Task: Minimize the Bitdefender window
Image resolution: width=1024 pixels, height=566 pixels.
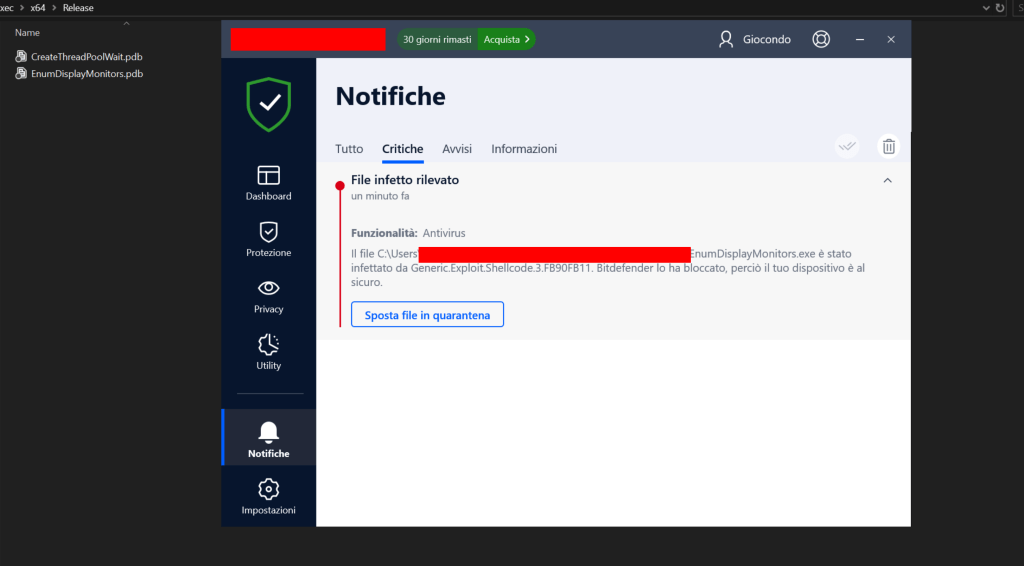Action: pos(859,39)
